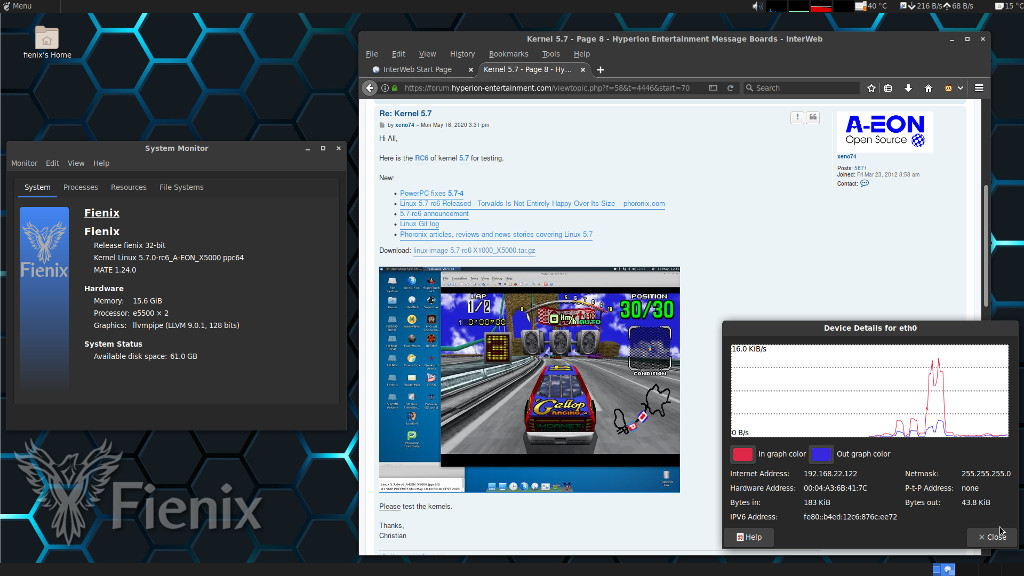Open the racing game screenshot image
The height and width of the screenshot is (576, 1024).
(x=530, y=379)
